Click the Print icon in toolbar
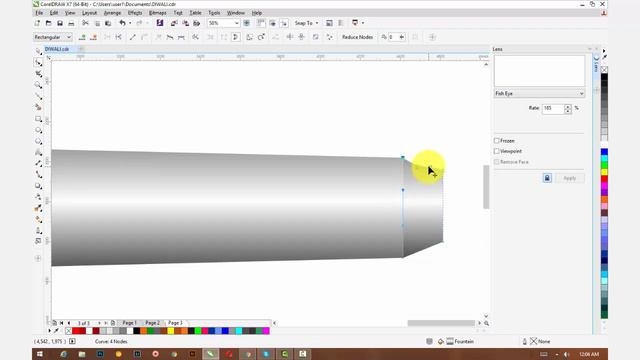Screen dimensions: 640x360 pos(71,23)
